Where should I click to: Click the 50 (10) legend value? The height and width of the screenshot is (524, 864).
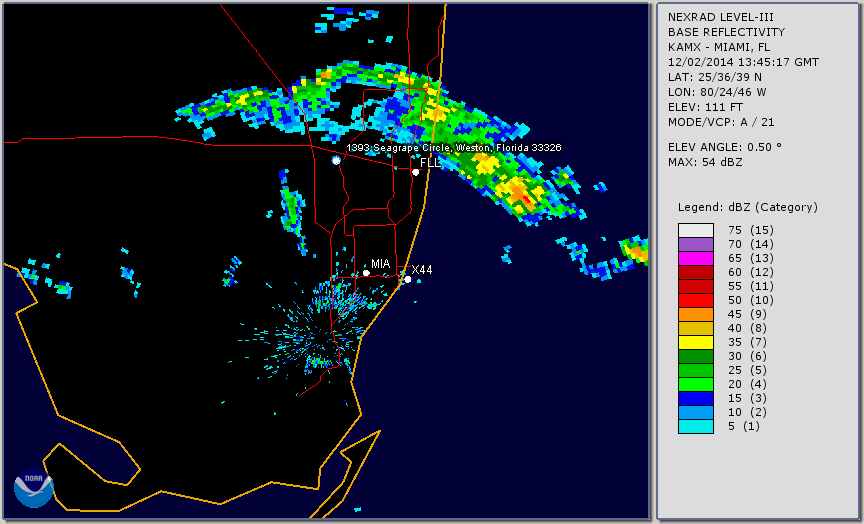pos(750,300)
